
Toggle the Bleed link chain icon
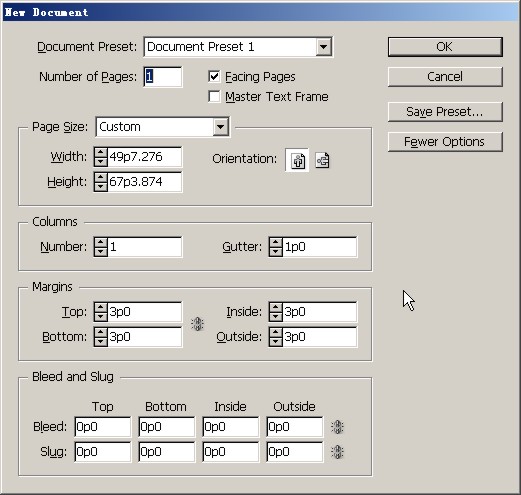click(x=337, y=427)
